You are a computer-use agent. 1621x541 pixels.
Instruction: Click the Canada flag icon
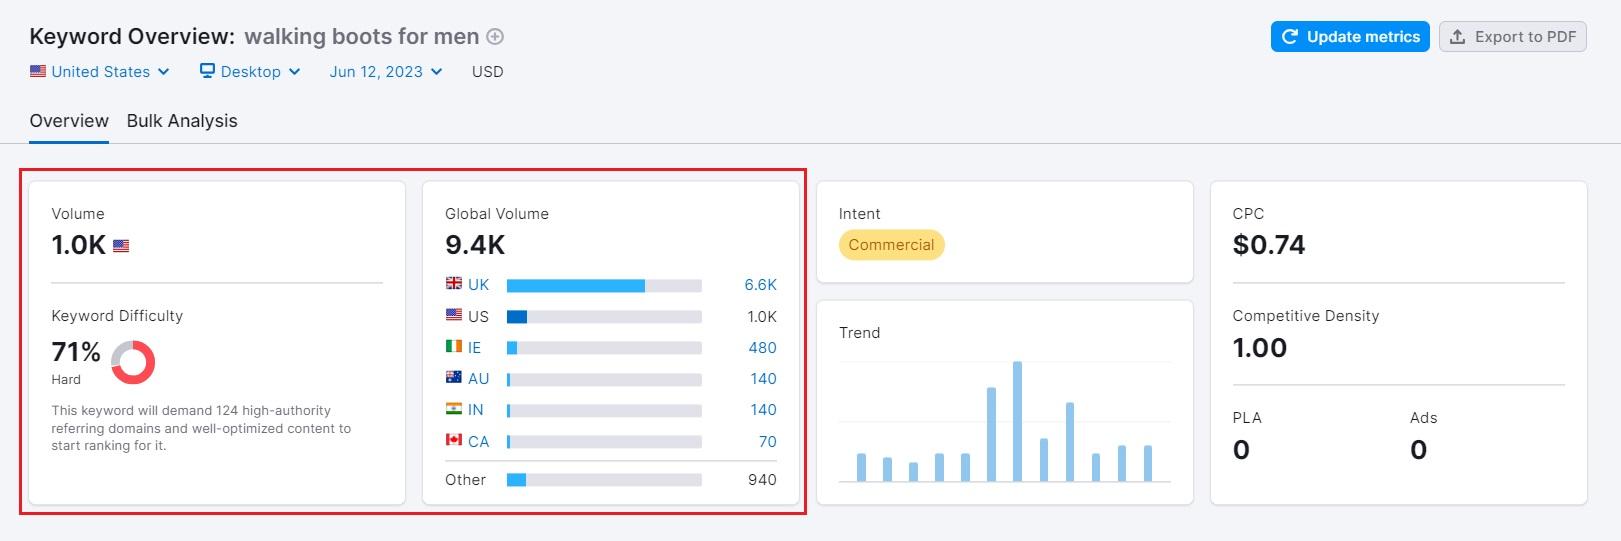(x=454, y=440)
